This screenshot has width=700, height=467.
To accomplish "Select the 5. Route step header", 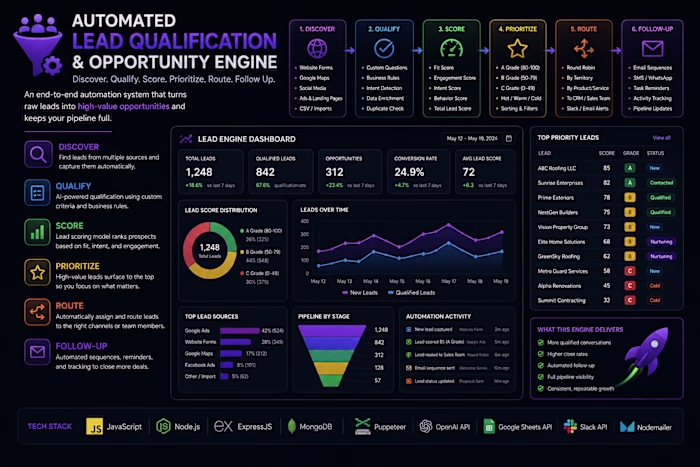I will click(584, 29).
